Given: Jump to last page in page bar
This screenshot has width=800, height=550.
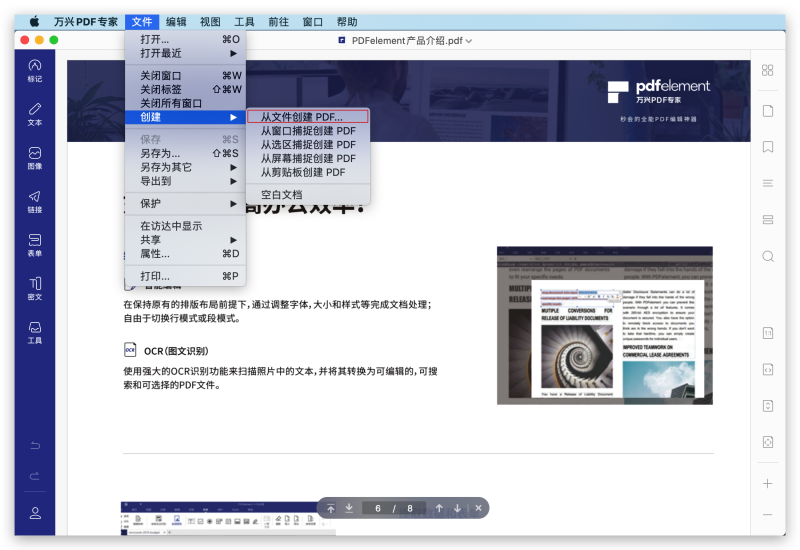Looking at the screenshot, I should pos(349,508).
